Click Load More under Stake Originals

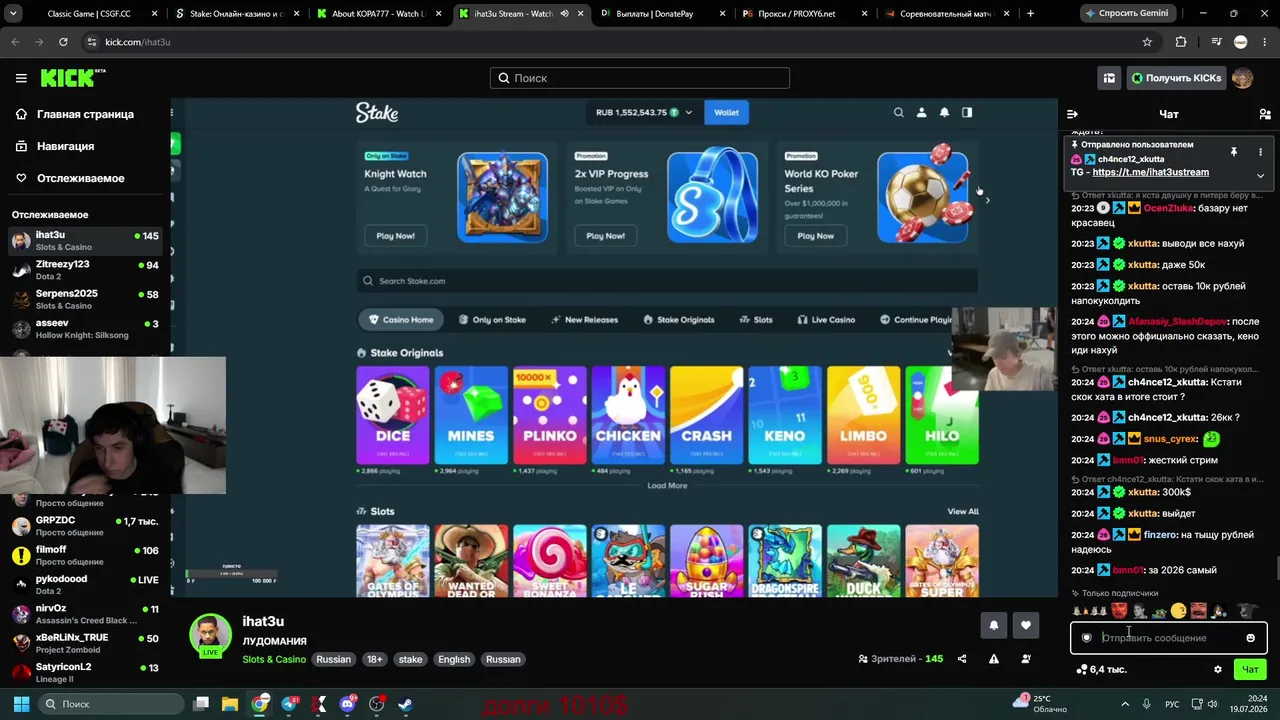coord(667,486)
